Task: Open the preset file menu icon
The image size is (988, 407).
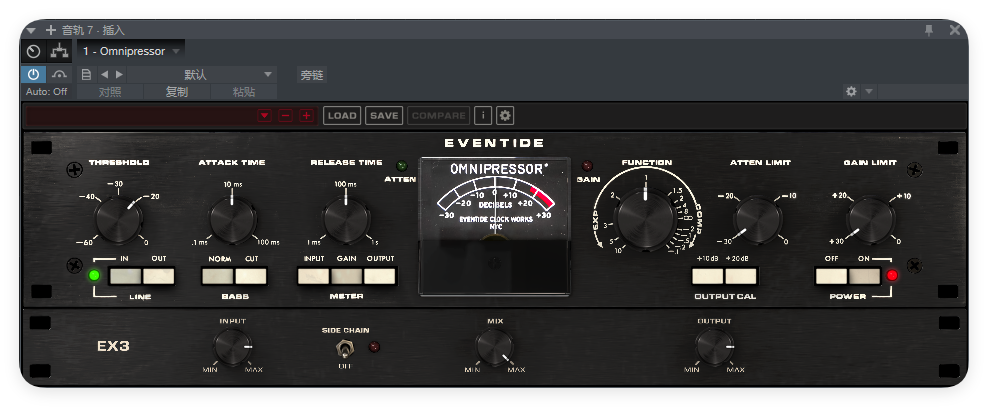Action: coord(87,74)
